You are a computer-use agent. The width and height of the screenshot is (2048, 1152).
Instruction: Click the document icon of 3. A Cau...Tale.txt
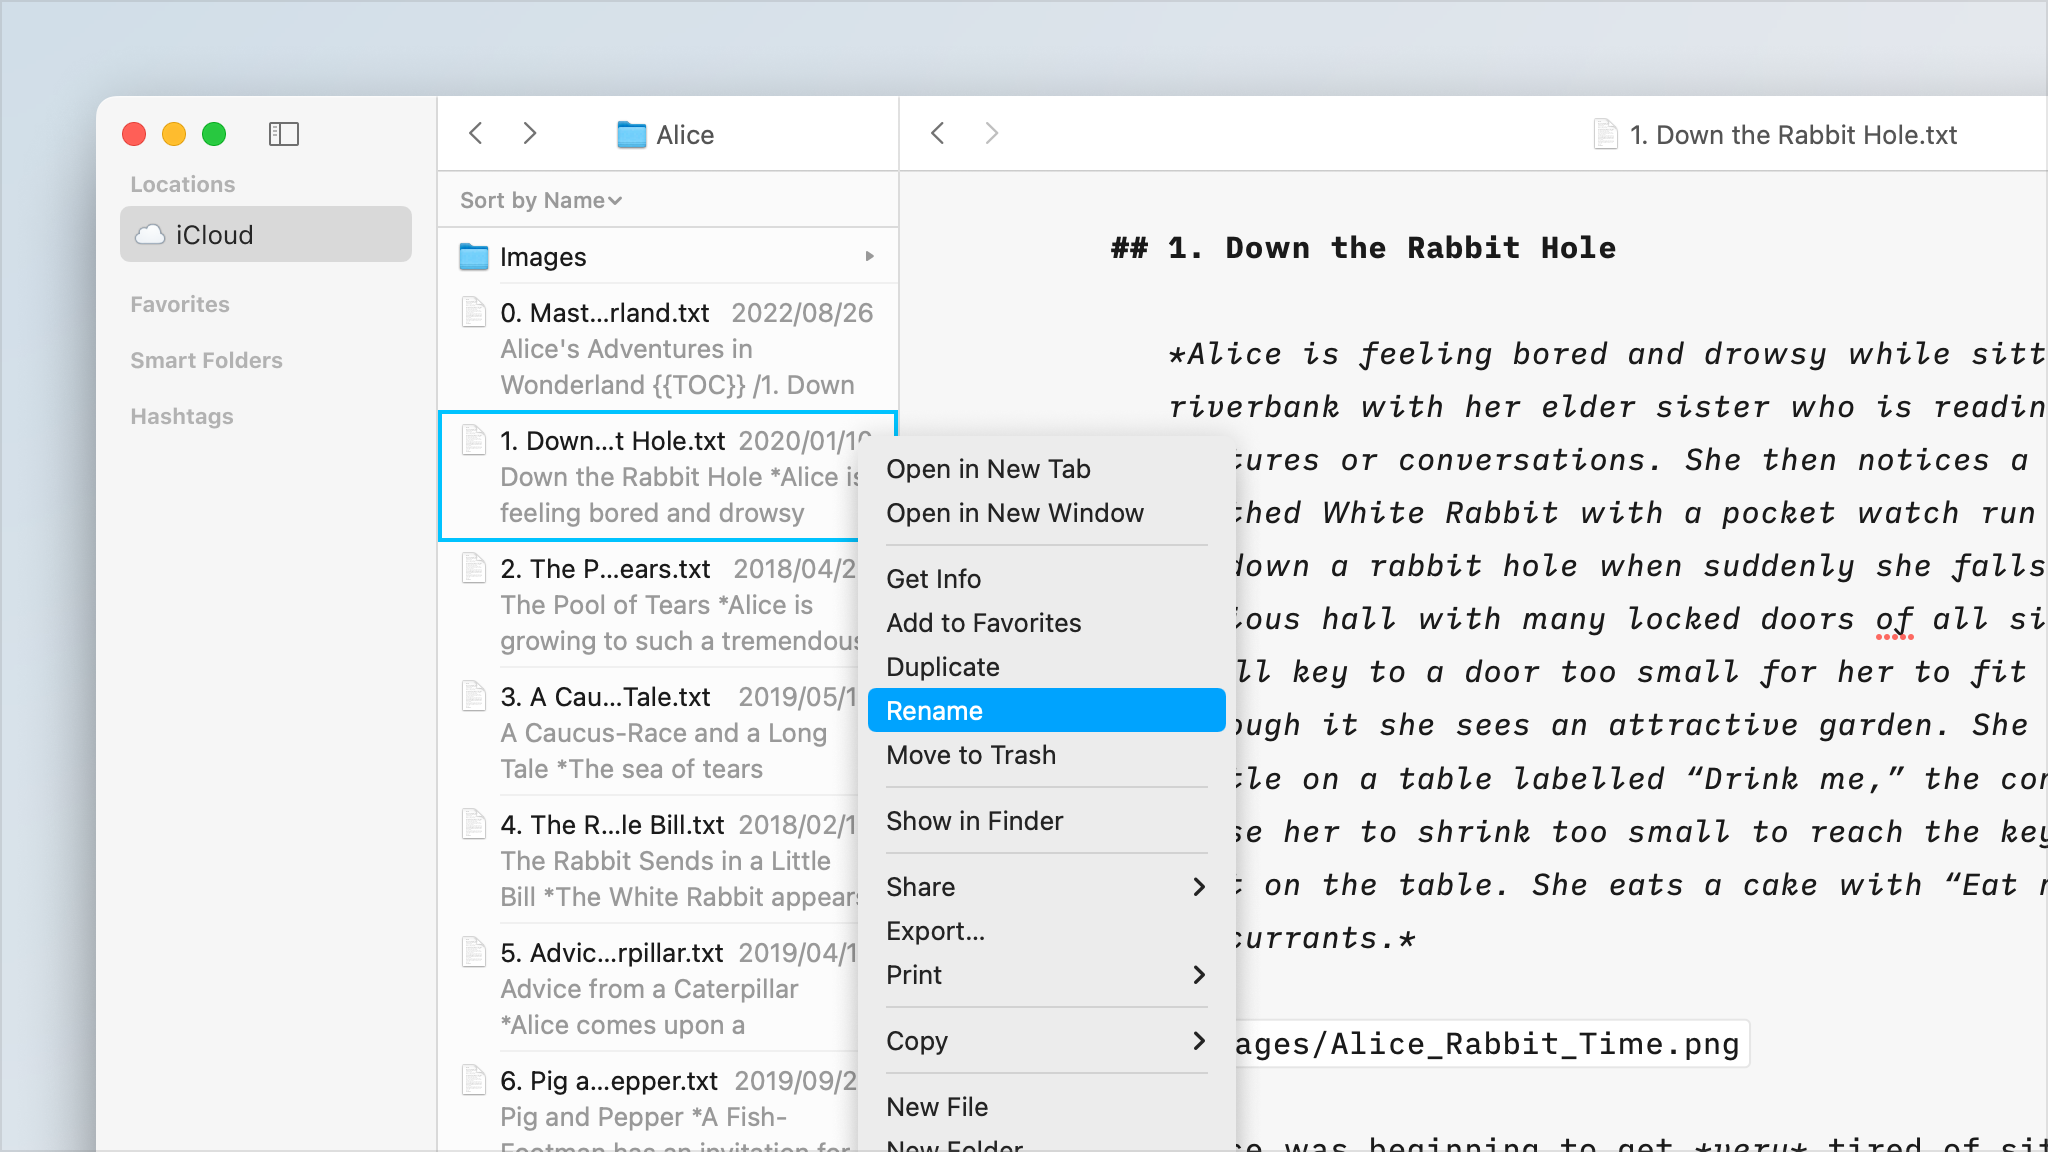click(x=473, y=696)
